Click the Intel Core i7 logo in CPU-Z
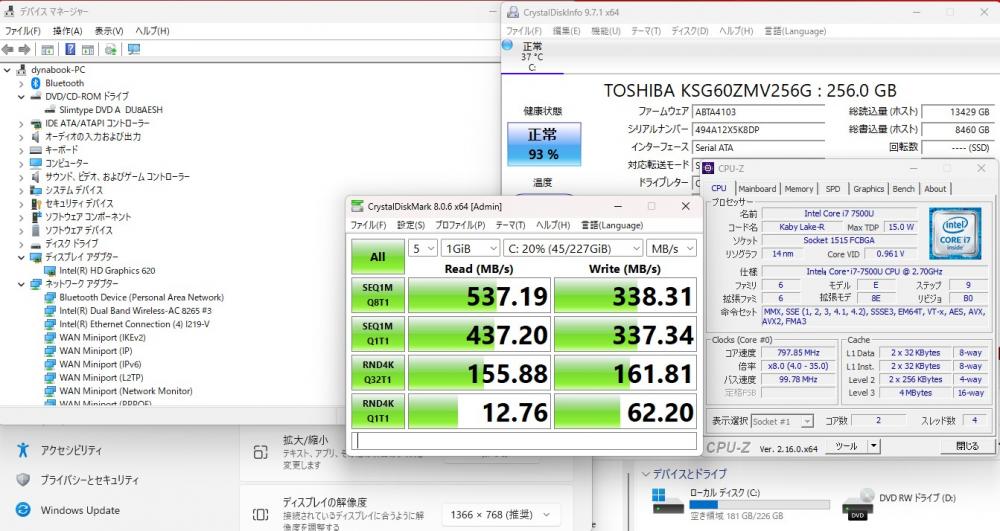The height and width of the screenshot is (531, 1000). pos(954,231)
